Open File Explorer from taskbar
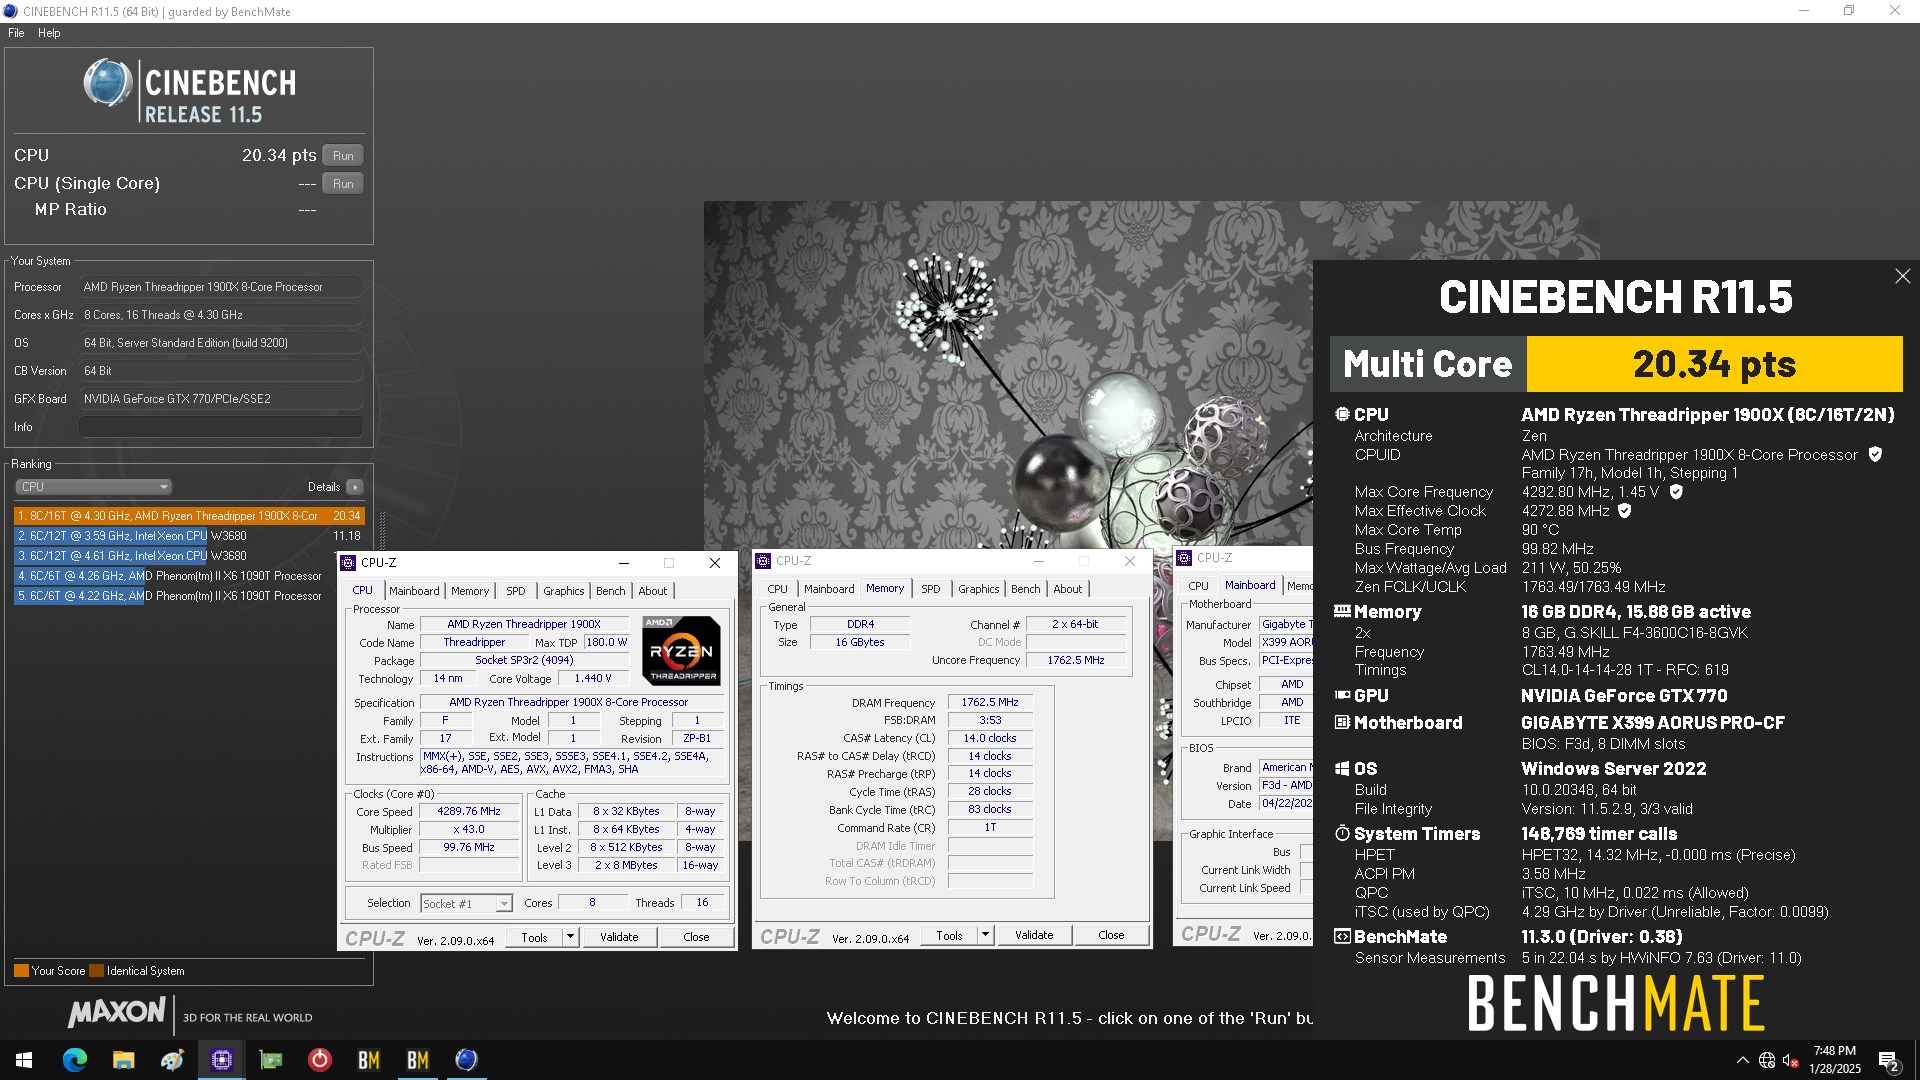Screen dimensions: 1920x1080 pos(123,1060)
